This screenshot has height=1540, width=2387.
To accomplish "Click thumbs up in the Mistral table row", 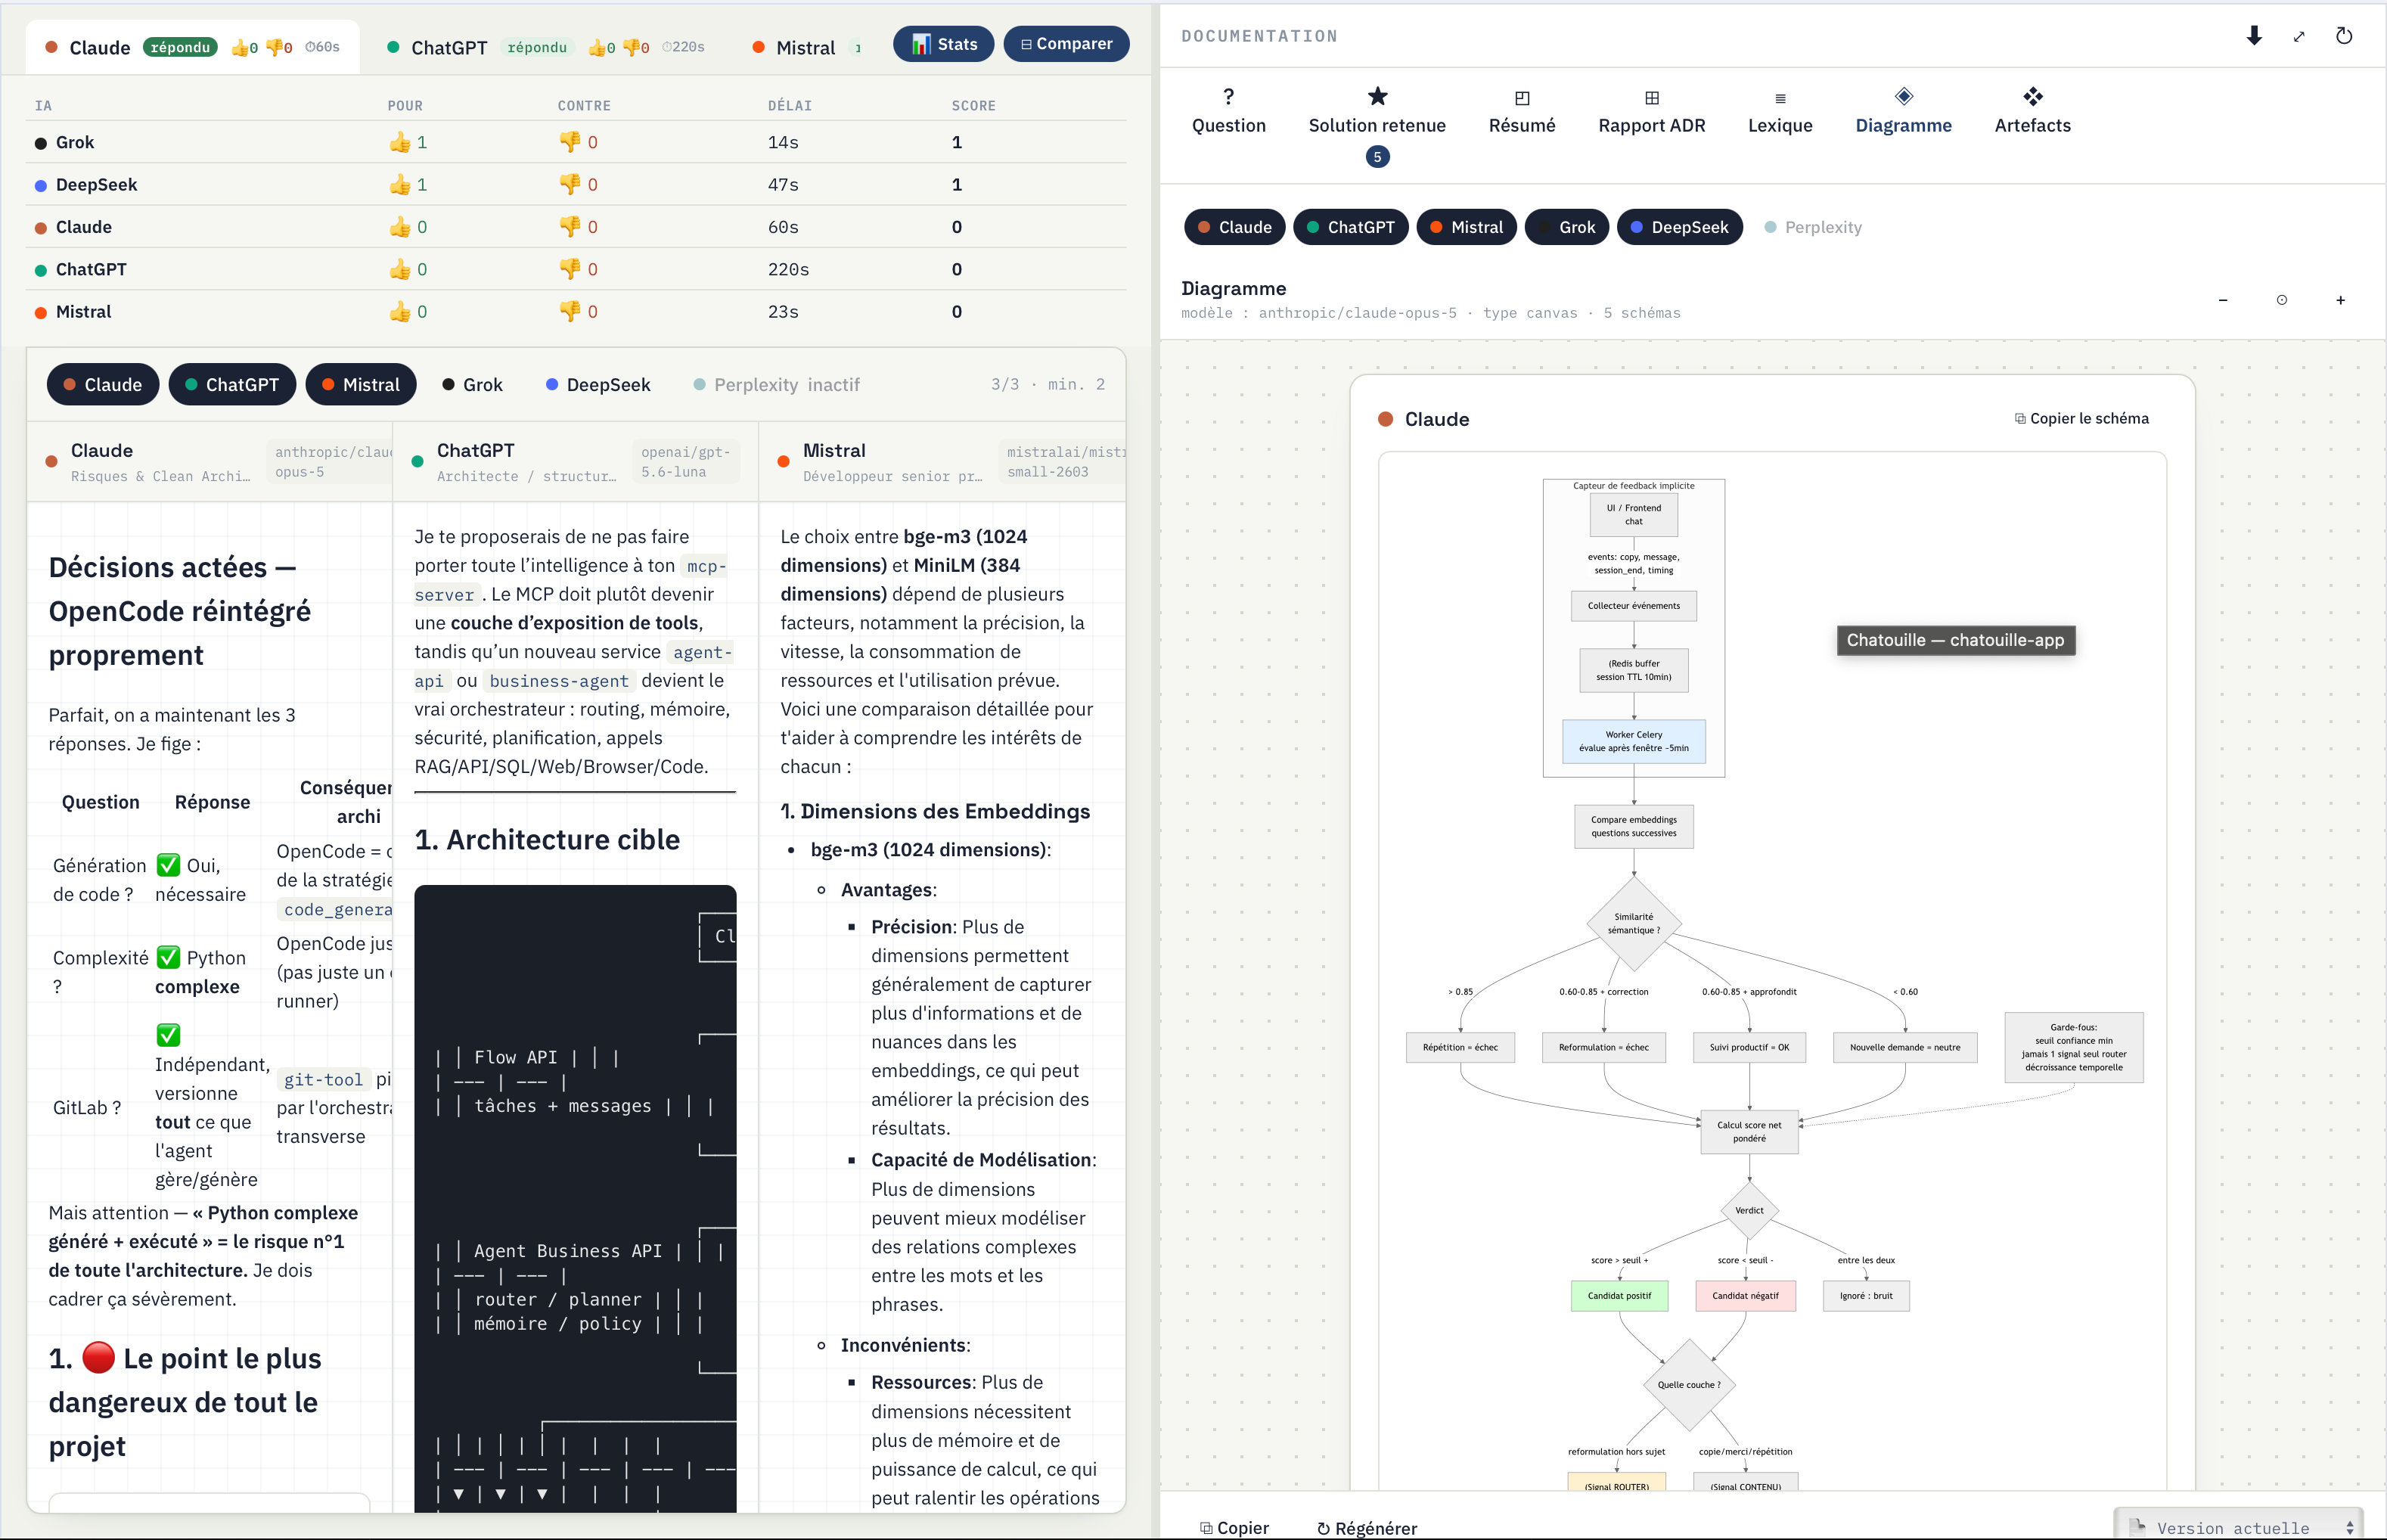I will pos(400,311).
